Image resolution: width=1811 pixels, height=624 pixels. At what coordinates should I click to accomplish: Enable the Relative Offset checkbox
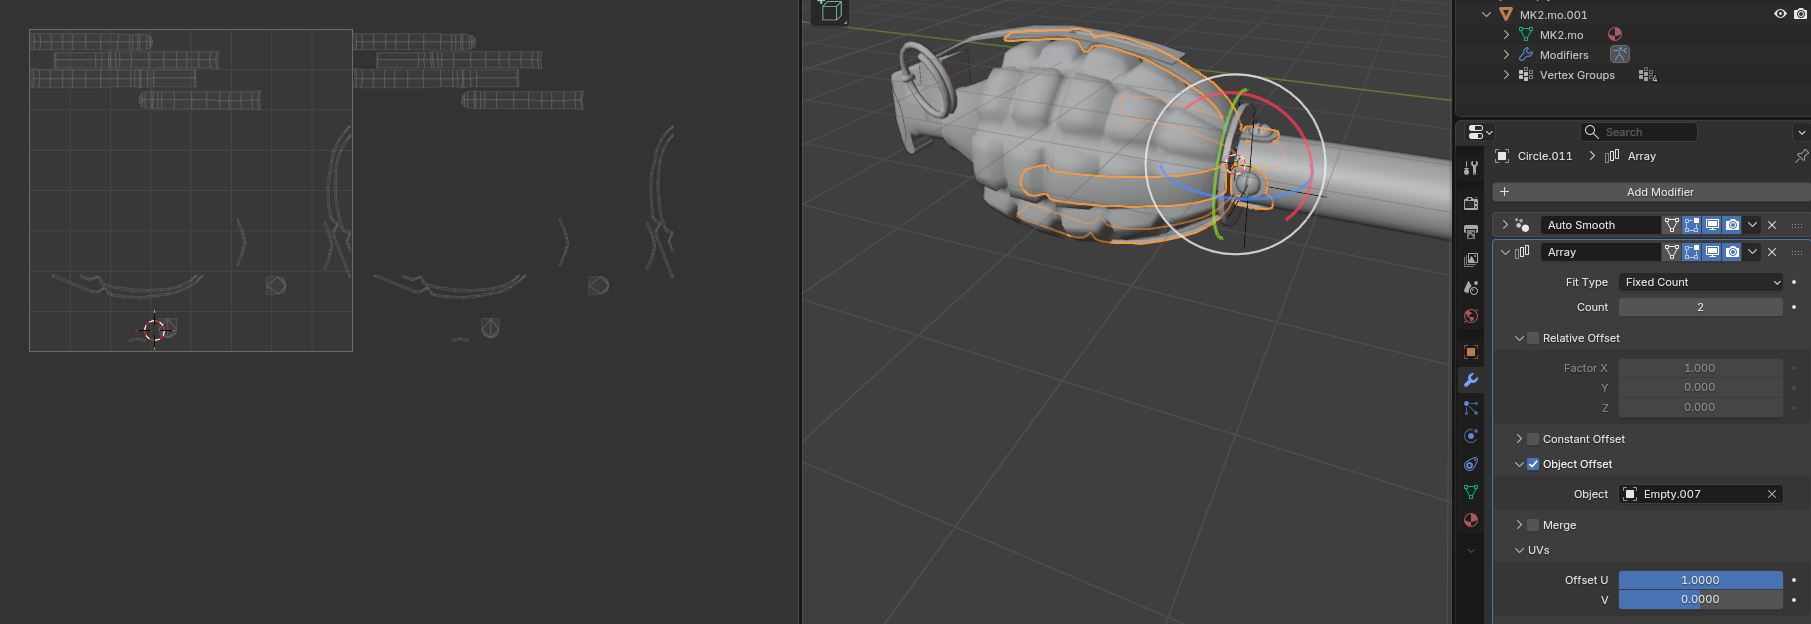pyautogui.click(x=1533, y=338)
